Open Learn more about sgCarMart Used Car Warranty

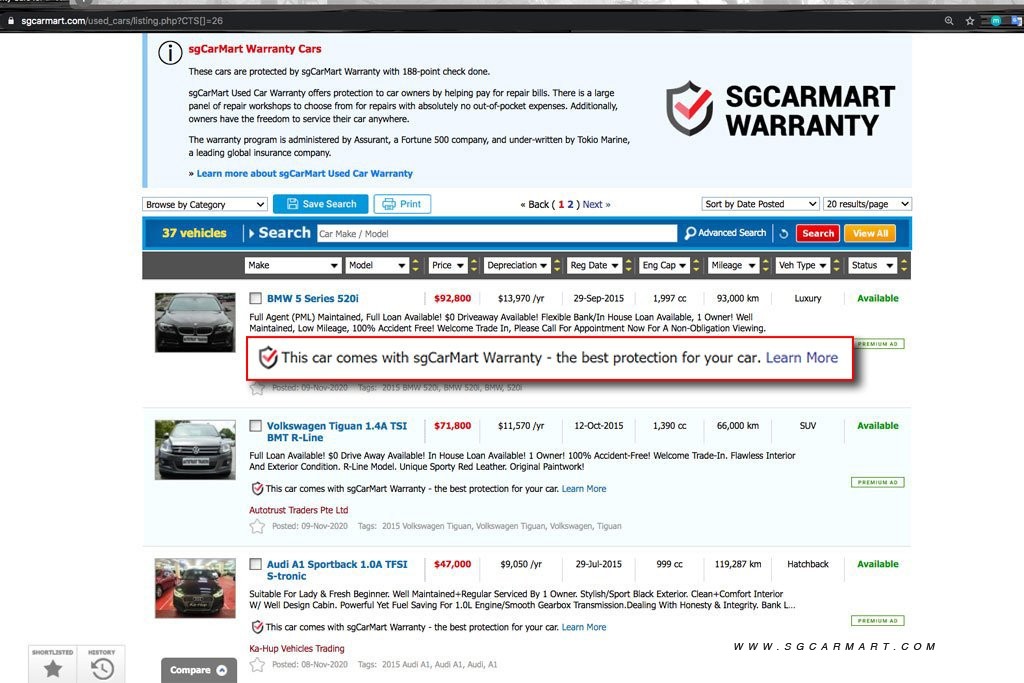click(304, 174)
